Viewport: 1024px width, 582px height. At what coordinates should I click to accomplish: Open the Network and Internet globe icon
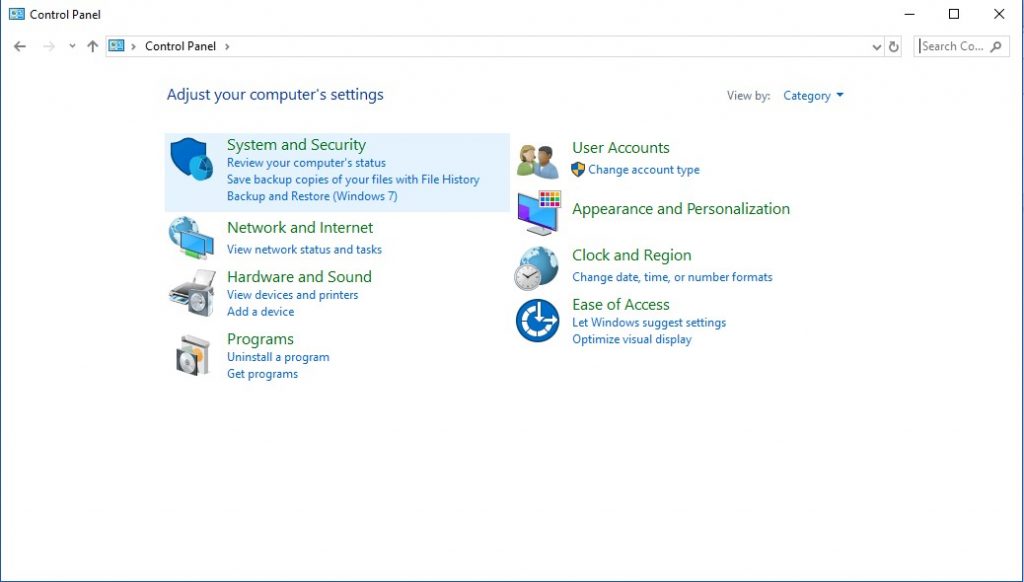(x=191, y=238)
